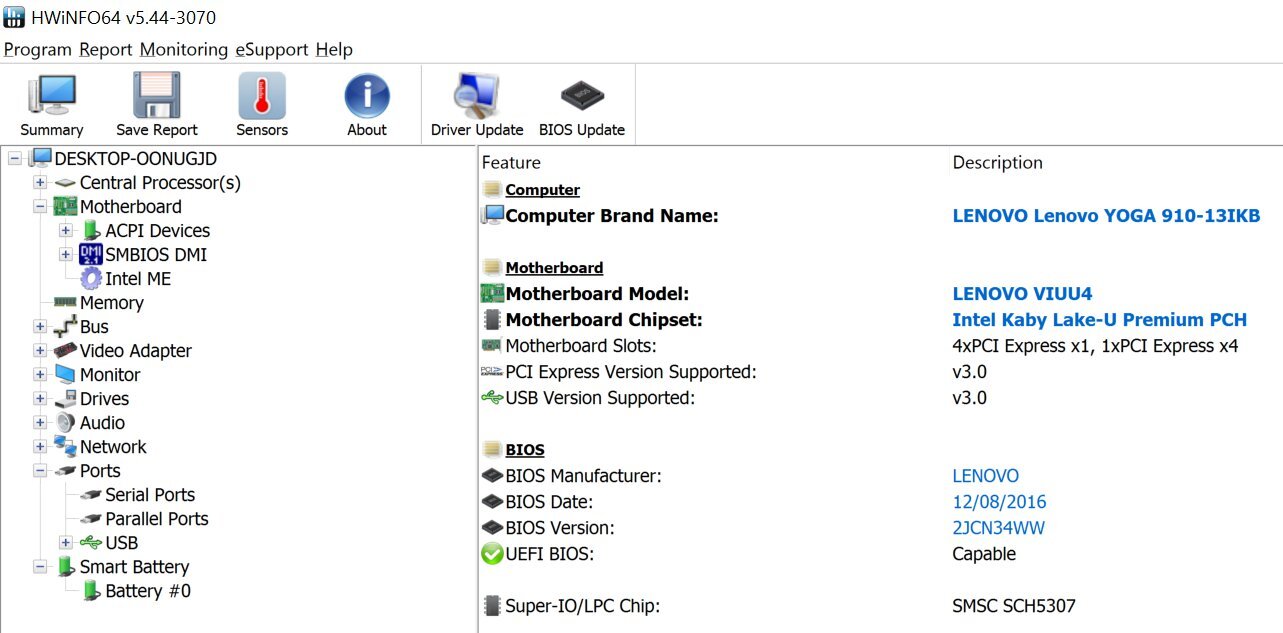Collapse the Smart Battery node
The height and width of the screenshot is (633, 1283).
pyautogui.click(x=40, y=567)
